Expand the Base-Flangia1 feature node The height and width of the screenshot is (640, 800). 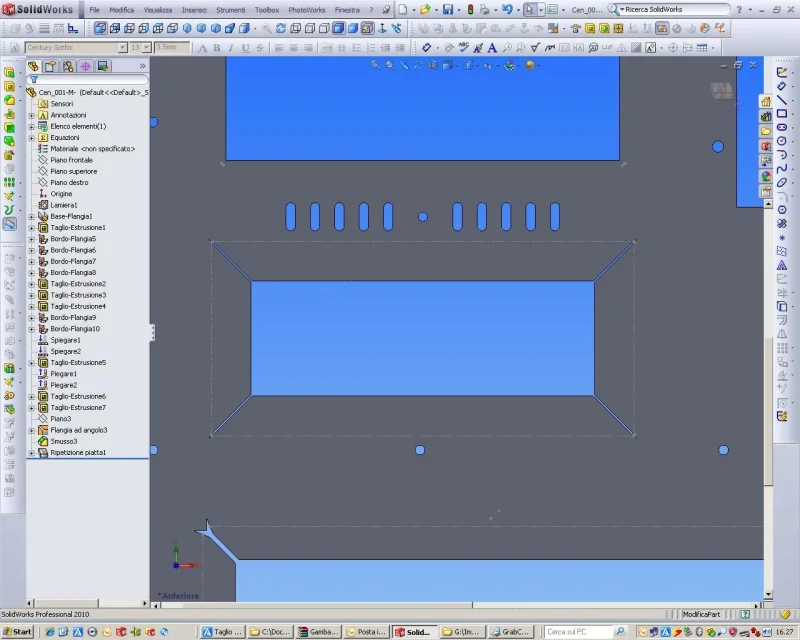click(x=32, y=217)
